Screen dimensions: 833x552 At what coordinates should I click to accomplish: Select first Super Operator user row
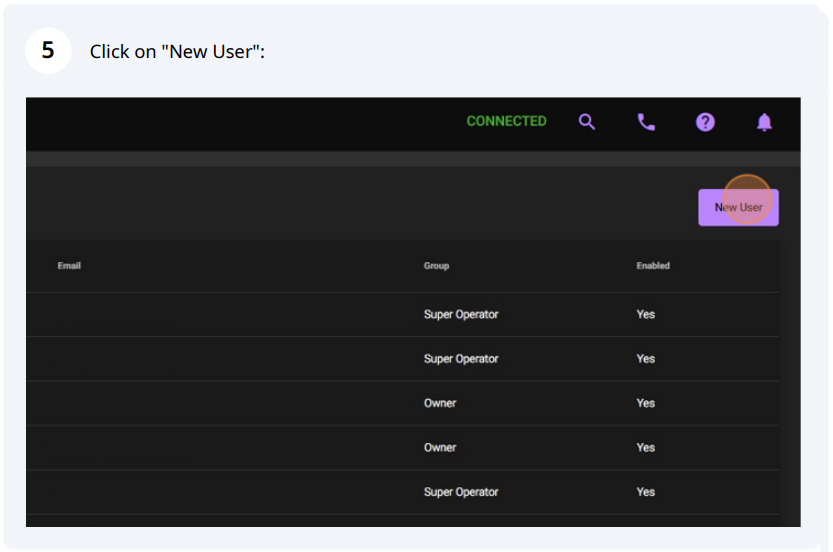402,315
